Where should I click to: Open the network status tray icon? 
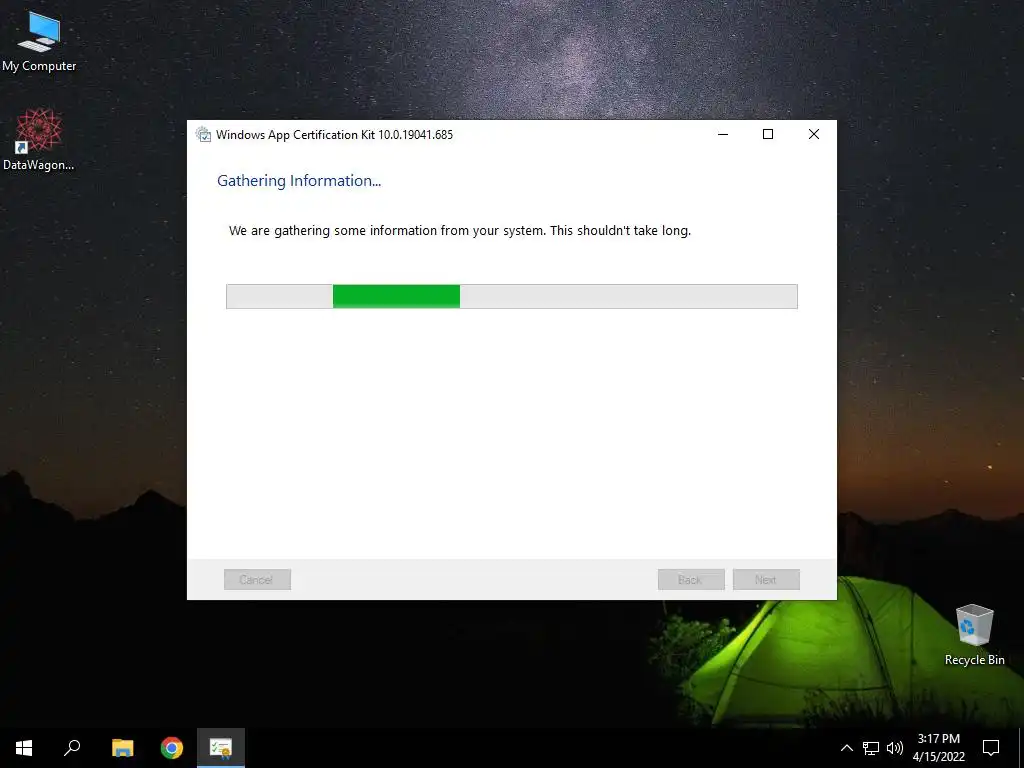click(x=871, y=748)
